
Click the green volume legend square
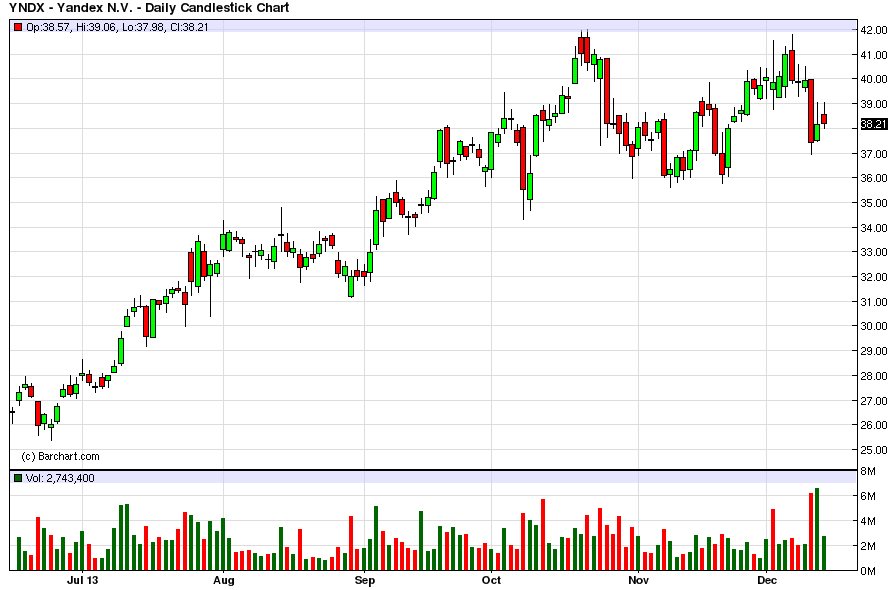point(18,478)
